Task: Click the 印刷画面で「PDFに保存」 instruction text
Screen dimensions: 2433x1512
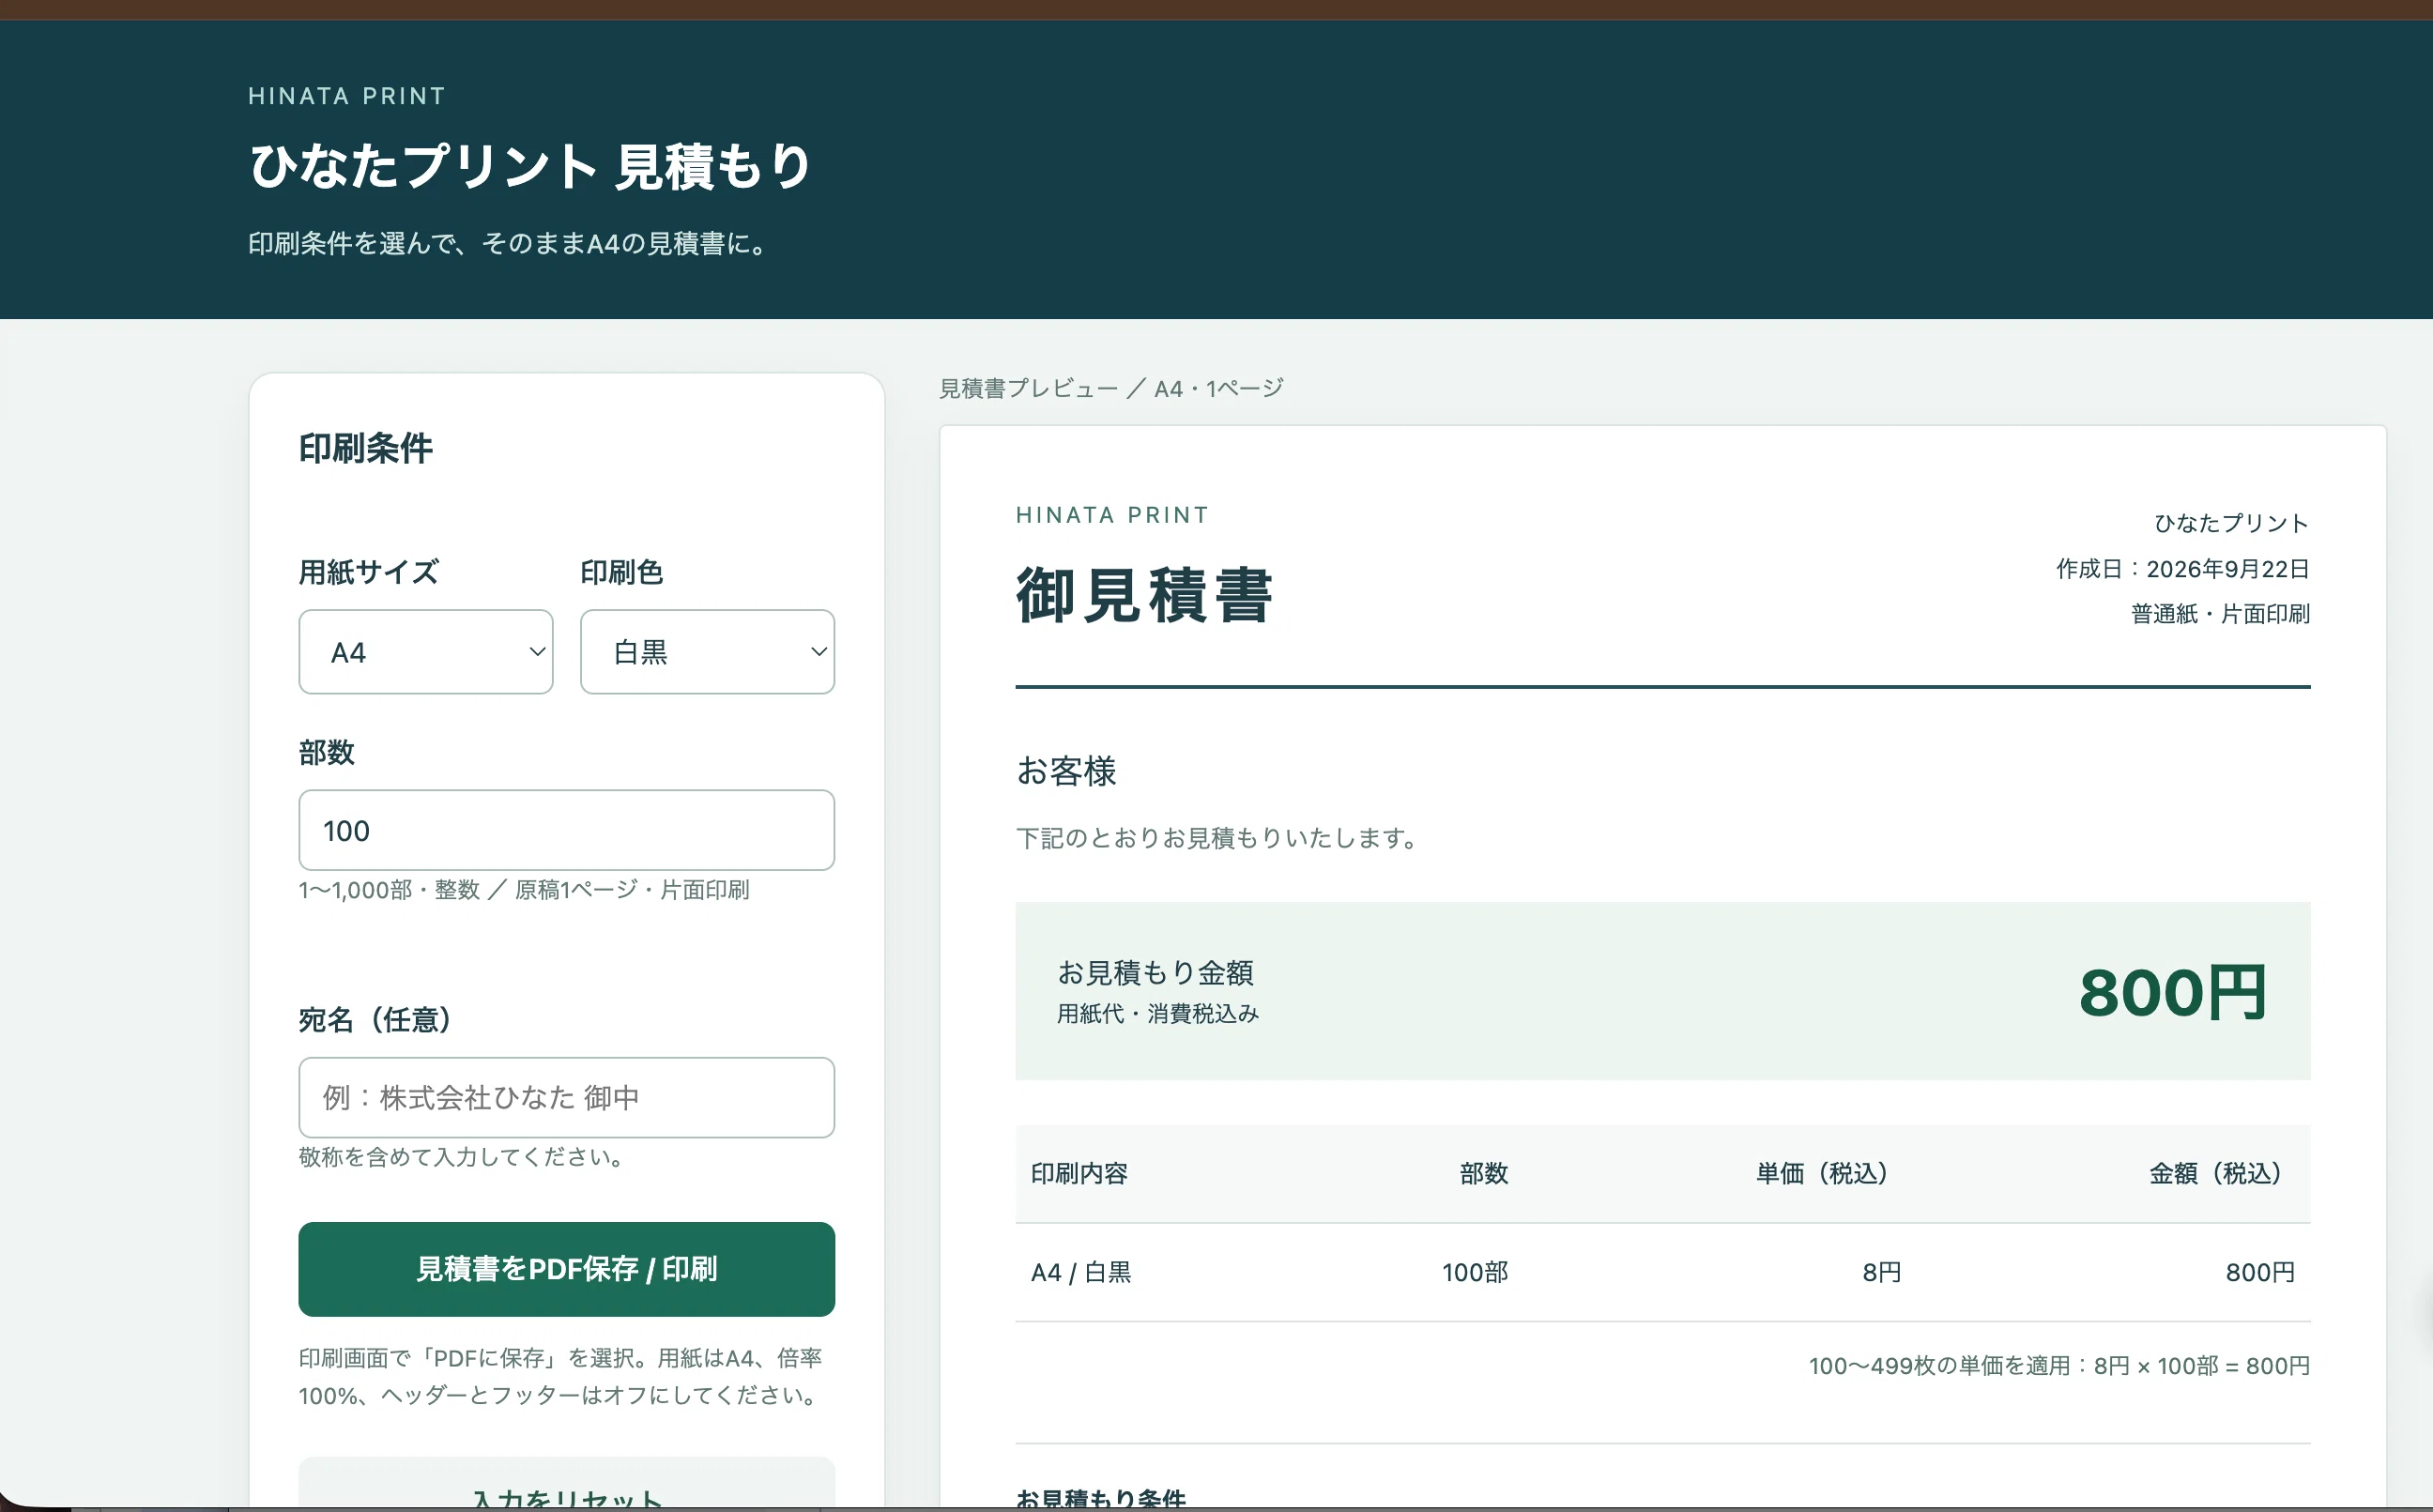Action: click(x=560, y=1376)
